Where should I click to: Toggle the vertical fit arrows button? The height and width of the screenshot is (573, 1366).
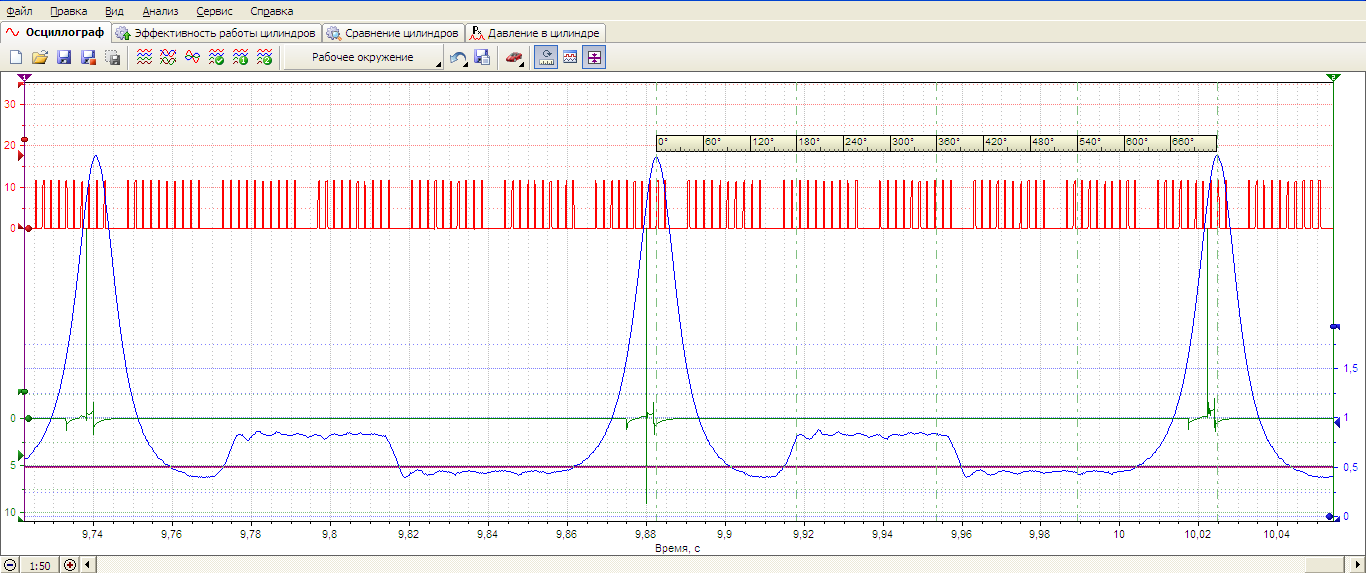click(x=594, y=58)
